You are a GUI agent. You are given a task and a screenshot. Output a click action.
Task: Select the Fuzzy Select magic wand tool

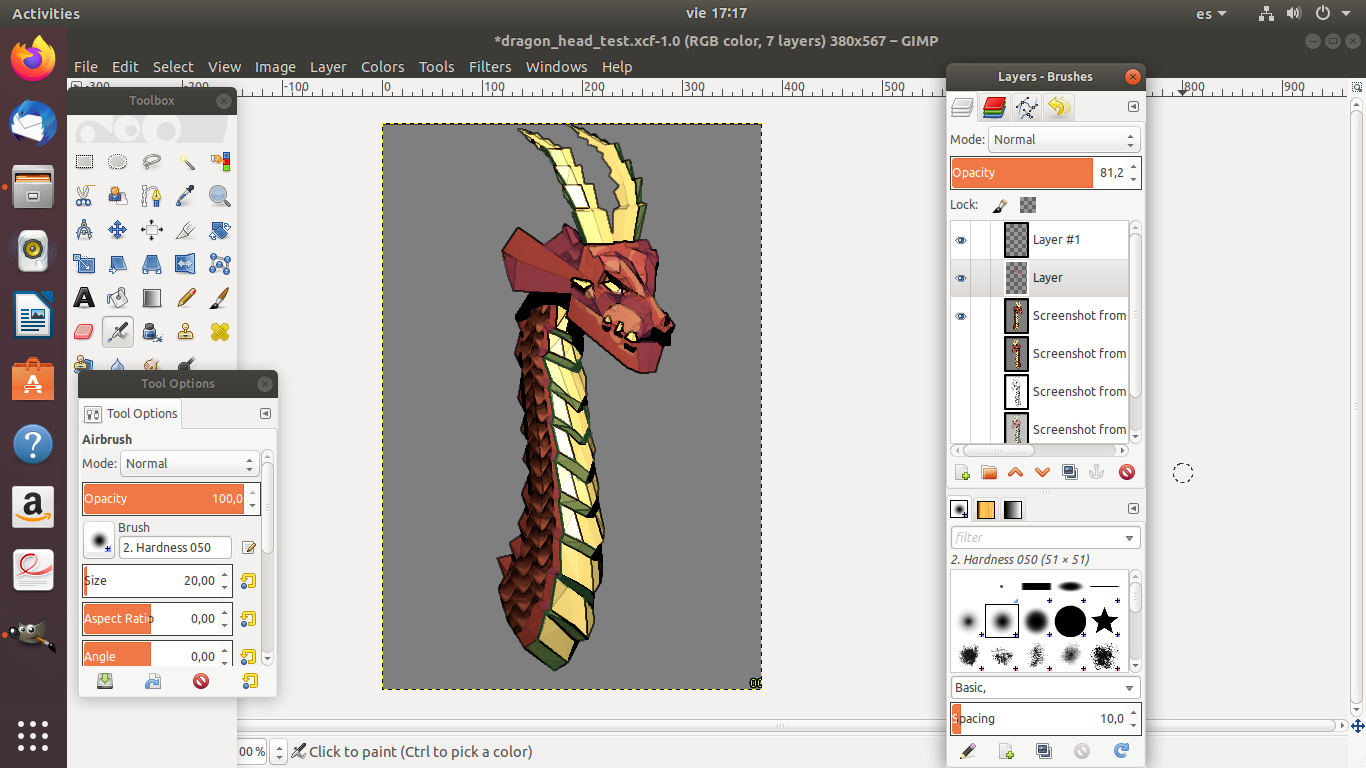[x=186, y=161]
